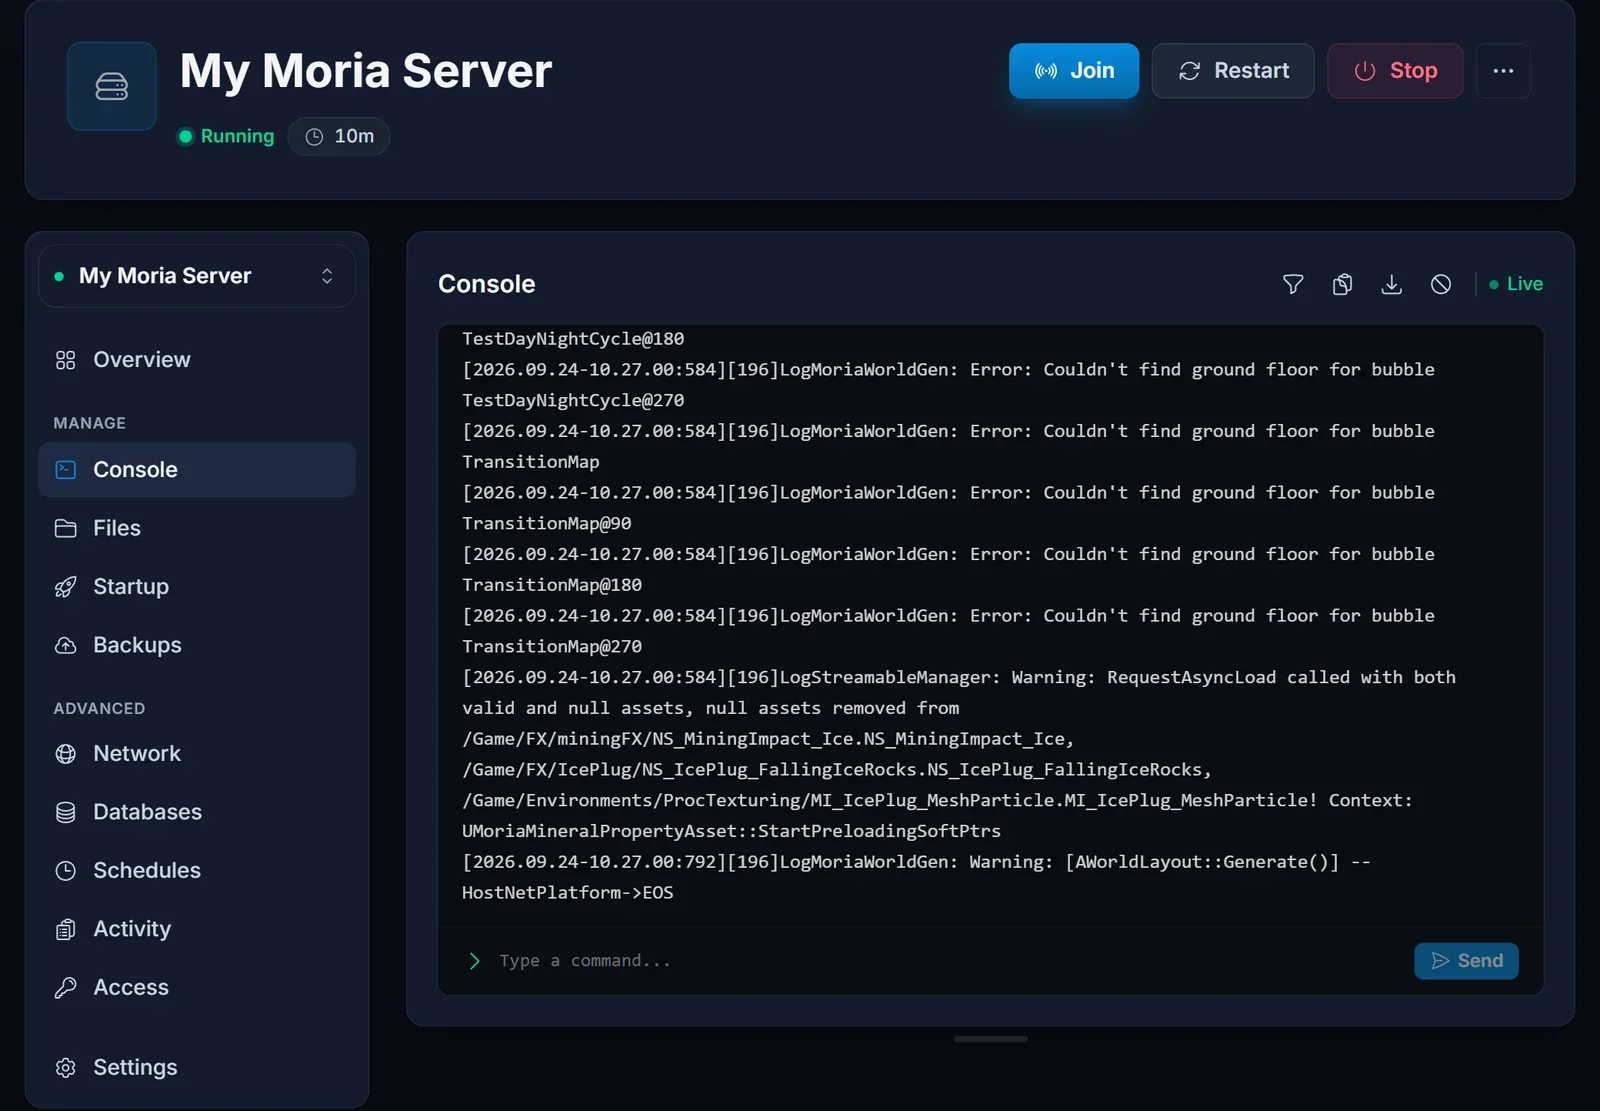Image resolution: width=1600 pixels, height=1111 pixels.
Task: Click the Activity clipboard icon
Action: click(x=66, y=929)
